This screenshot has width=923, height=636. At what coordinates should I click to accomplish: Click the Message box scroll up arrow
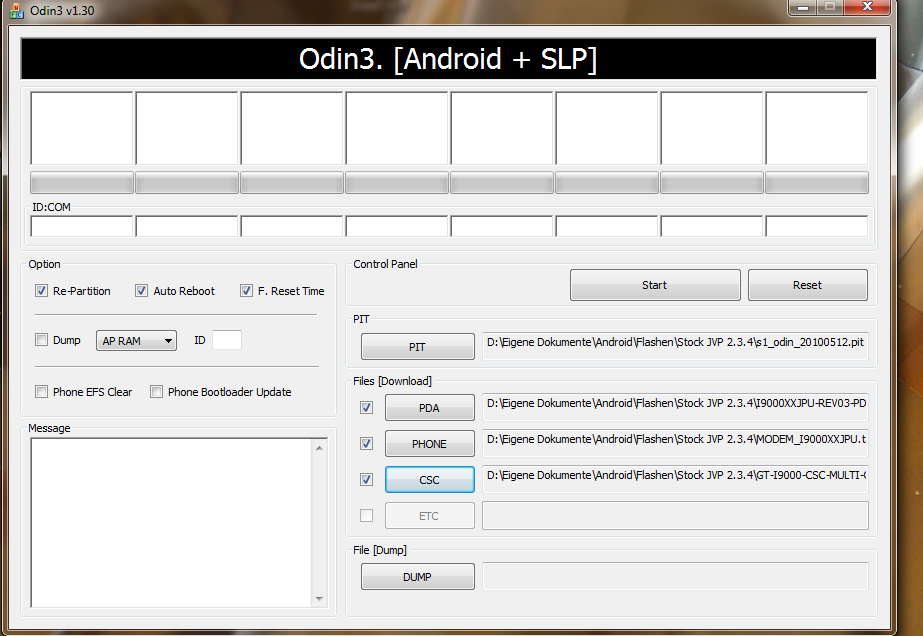point(319,448)
